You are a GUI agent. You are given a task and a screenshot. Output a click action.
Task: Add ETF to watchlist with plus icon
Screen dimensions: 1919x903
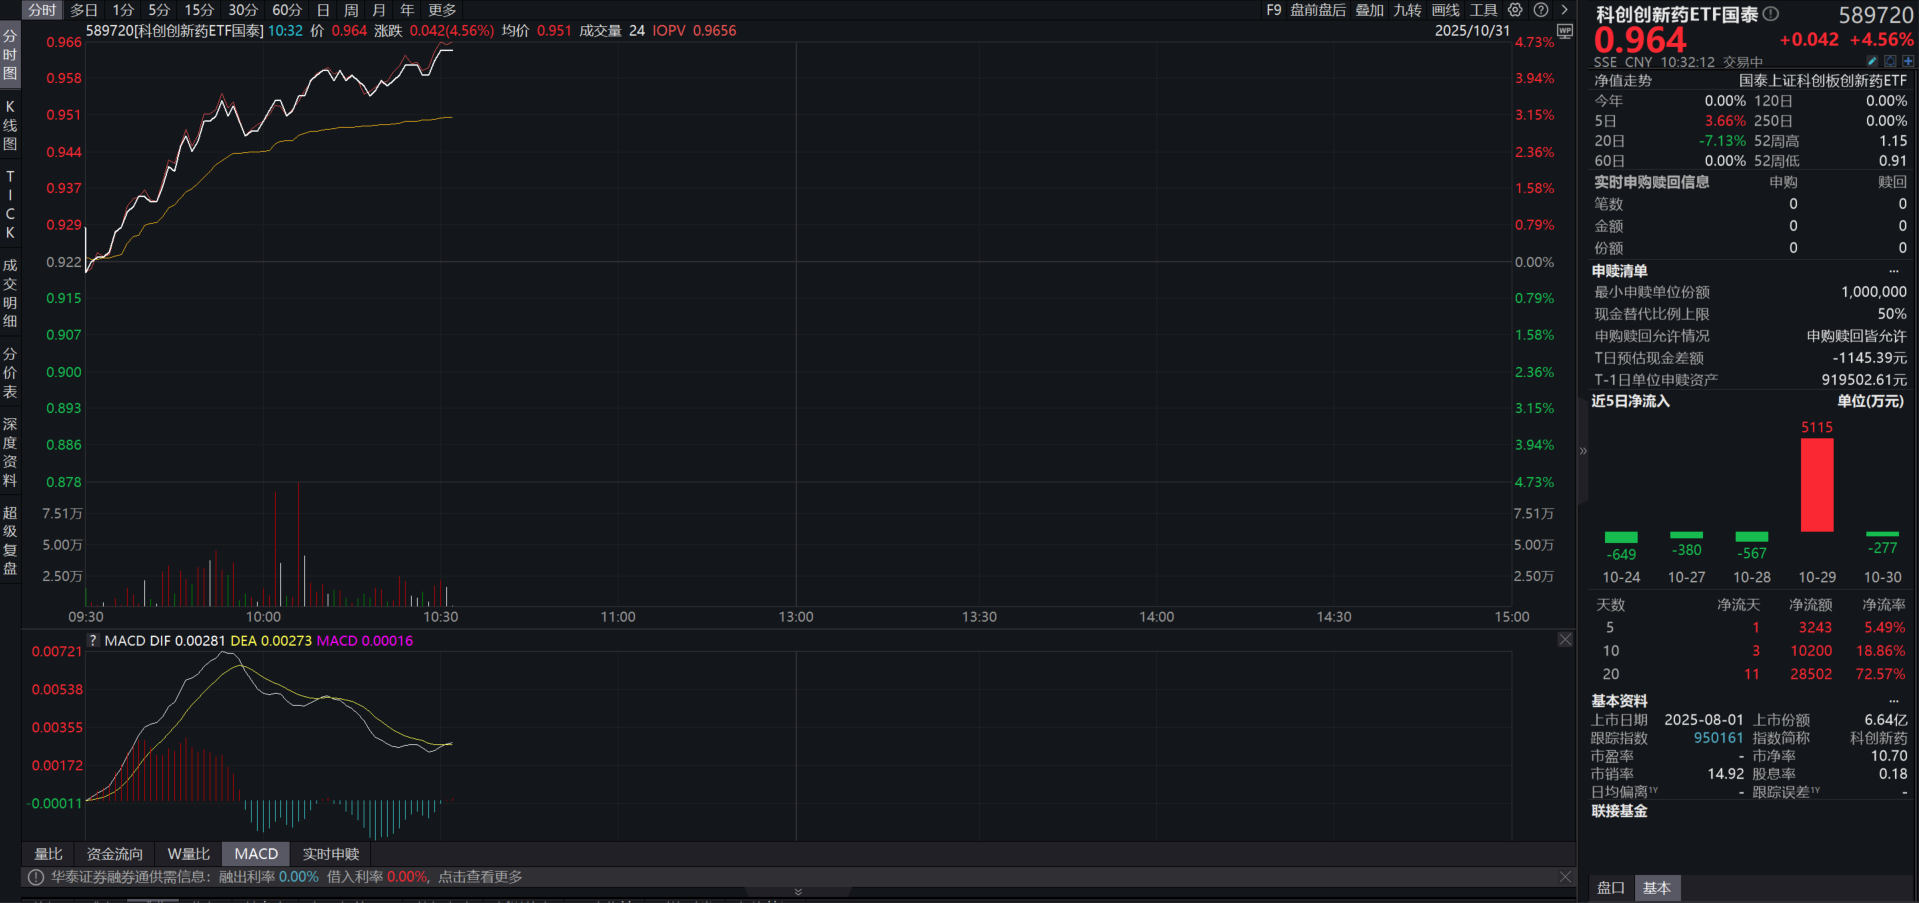coord(1908,62)
